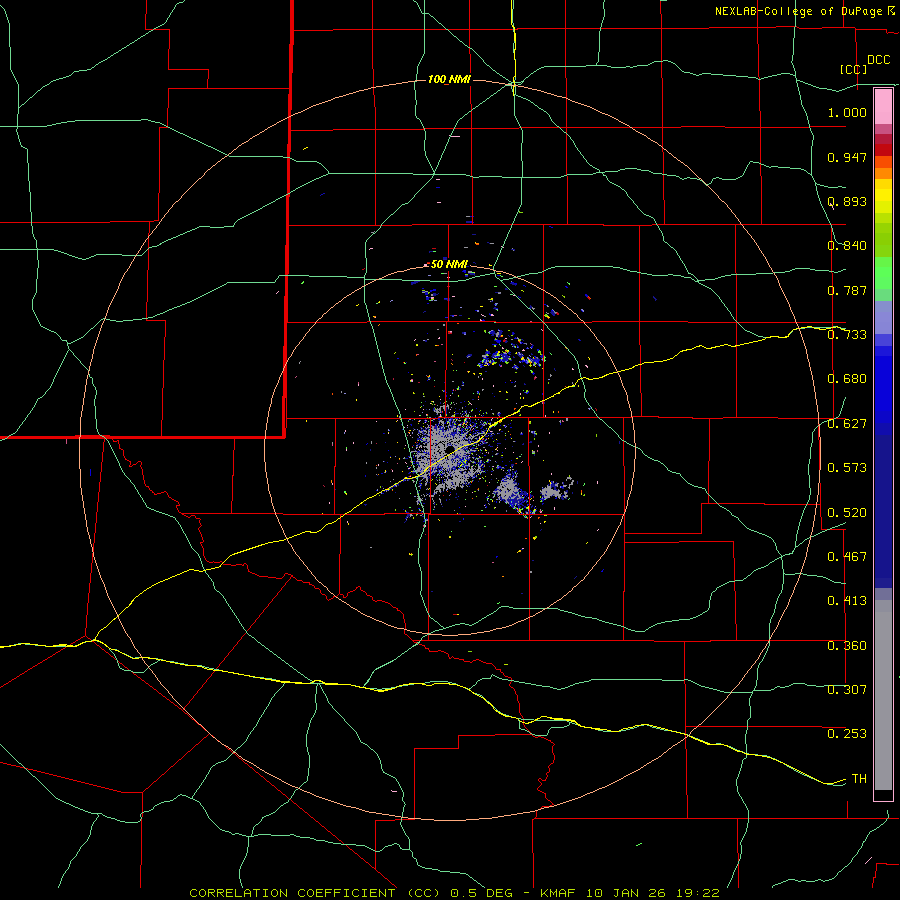Click the 0.520 scale value
Image resolution: width=900 pixels, height=900 pixels.
[847, 513]
